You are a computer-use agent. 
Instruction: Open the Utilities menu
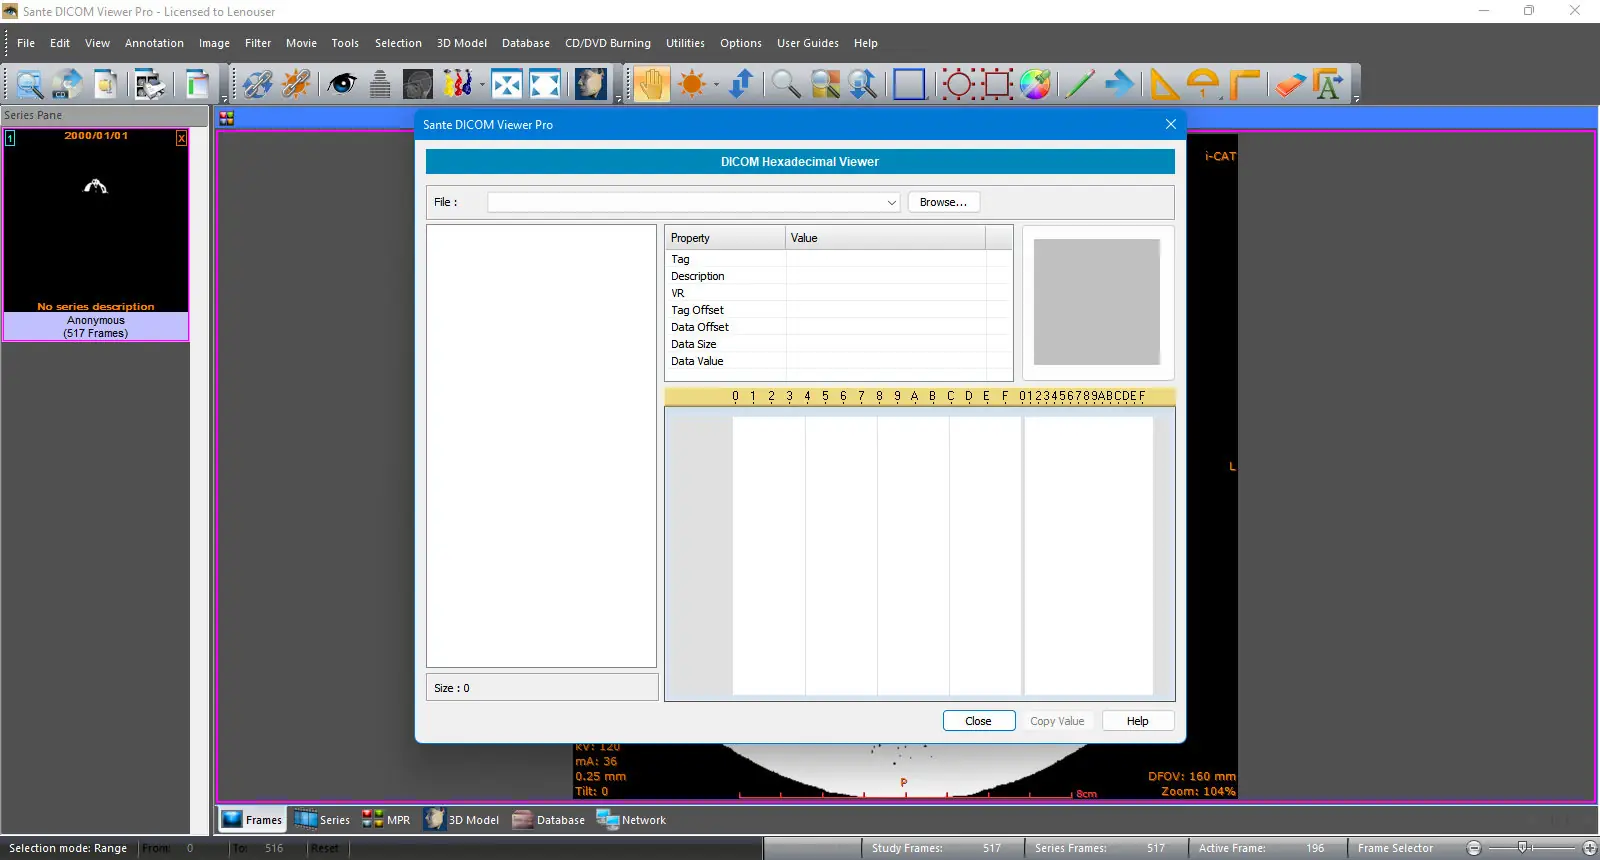pyautogui.click(x=685, y=43)
